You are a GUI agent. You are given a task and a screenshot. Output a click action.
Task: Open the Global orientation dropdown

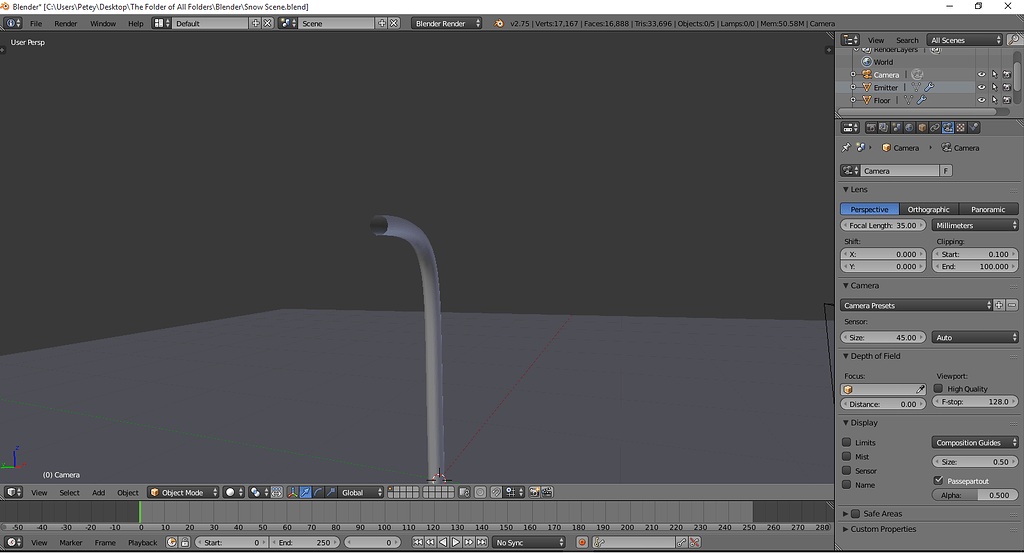359,492
